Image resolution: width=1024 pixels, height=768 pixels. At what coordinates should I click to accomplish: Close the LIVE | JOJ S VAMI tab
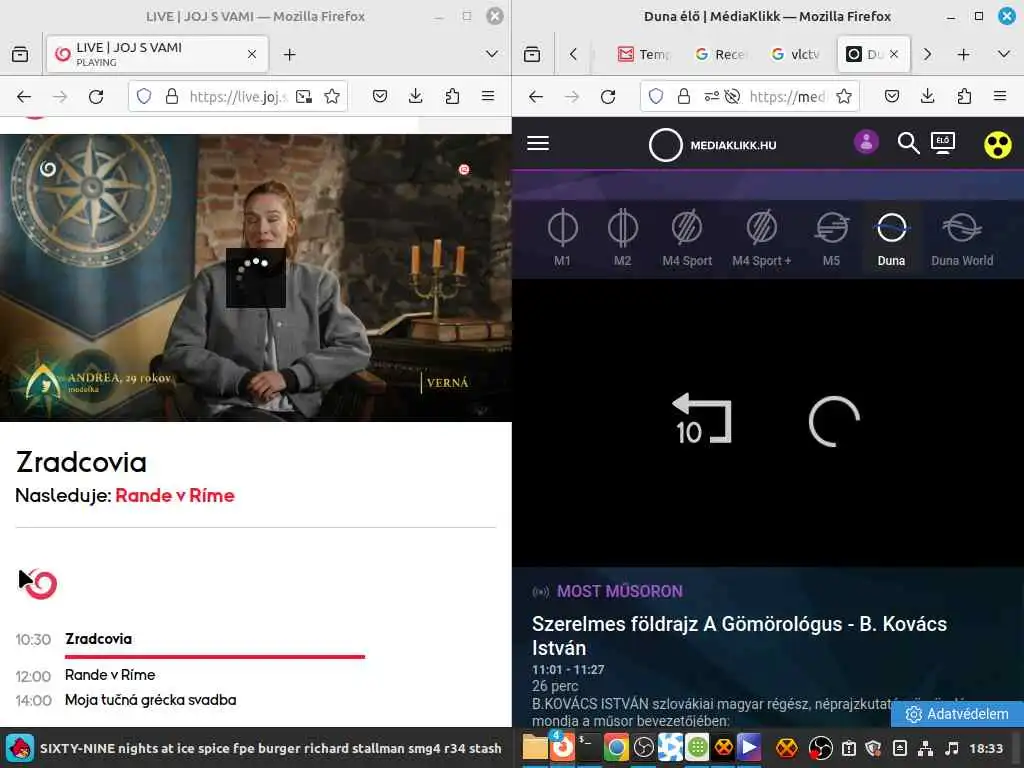click(252, 54)
